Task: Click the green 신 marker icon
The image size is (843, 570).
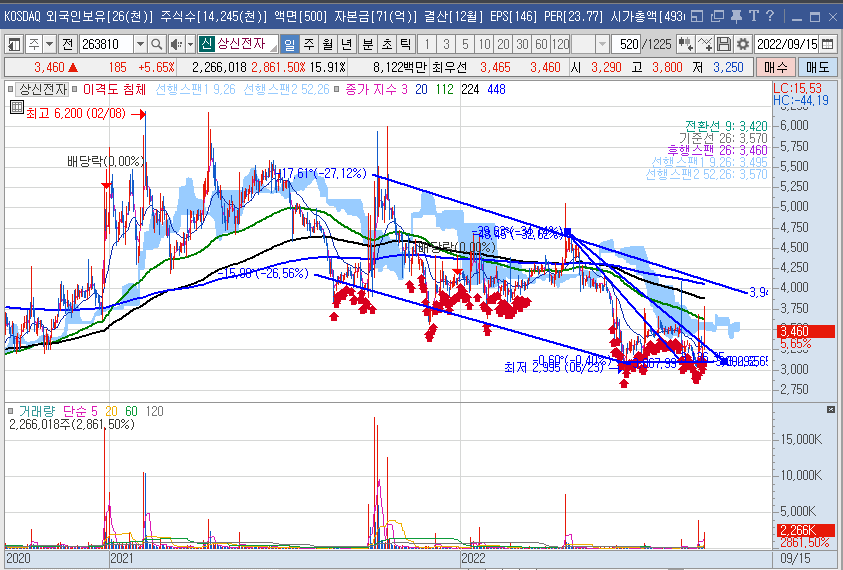Action: click(206, 44)
